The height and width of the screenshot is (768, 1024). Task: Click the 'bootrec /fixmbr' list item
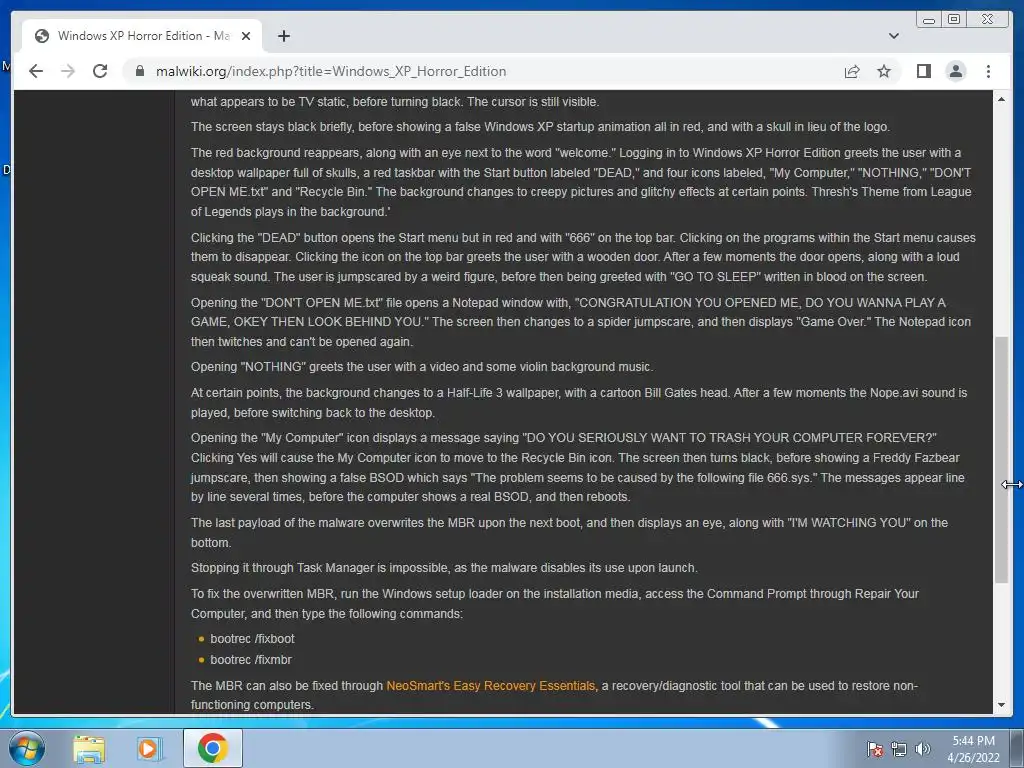tap(251, 660)
